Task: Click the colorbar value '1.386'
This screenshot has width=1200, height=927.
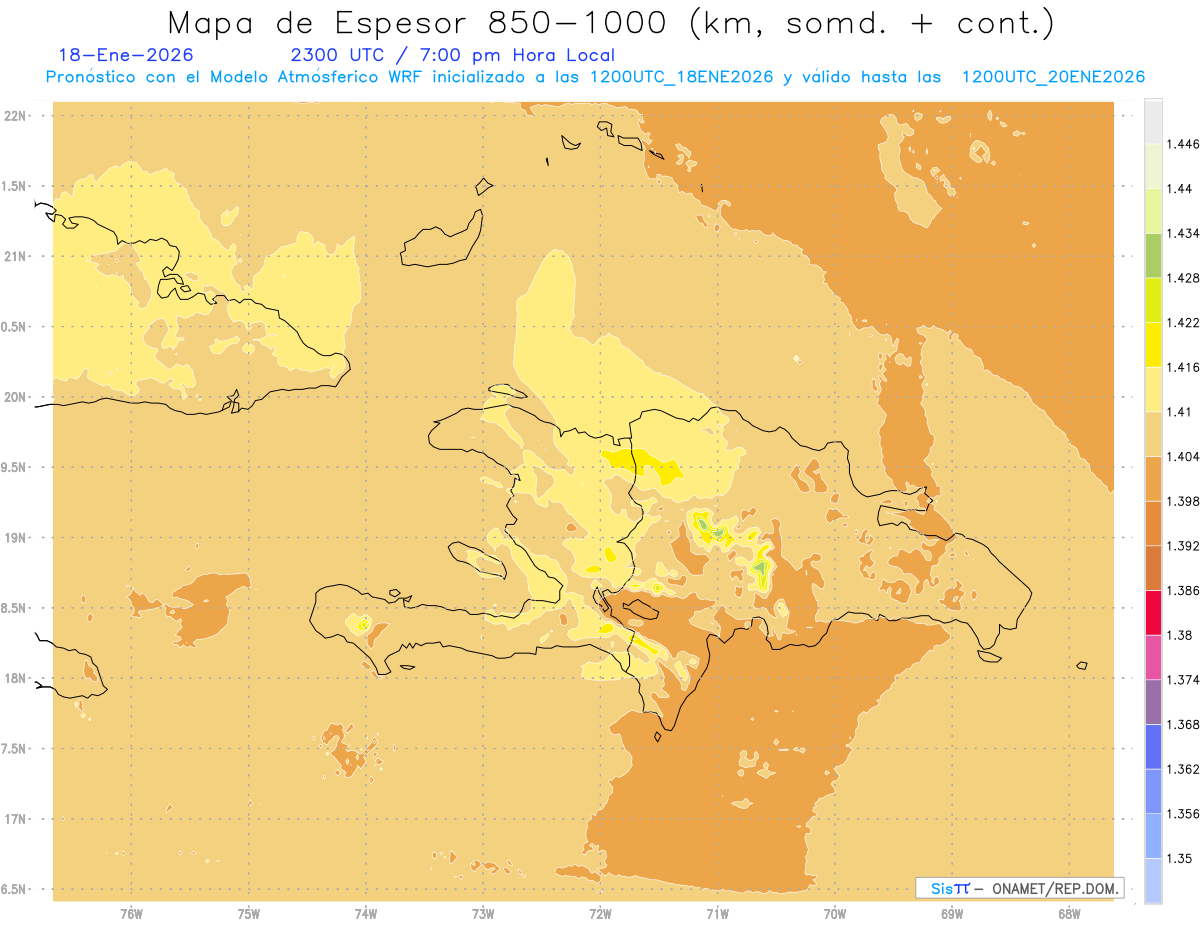Action: coord(1182,590)
